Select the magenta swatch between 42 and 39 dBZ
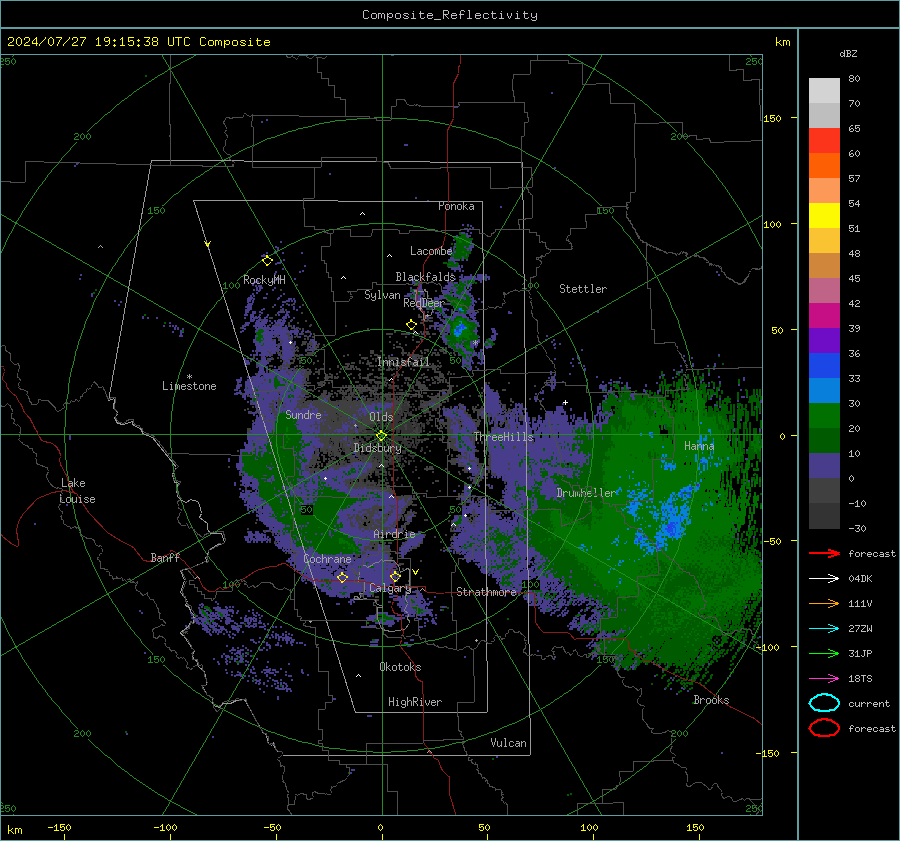Image resolution: width=900 pixels, height=841 pixels. 824,315
